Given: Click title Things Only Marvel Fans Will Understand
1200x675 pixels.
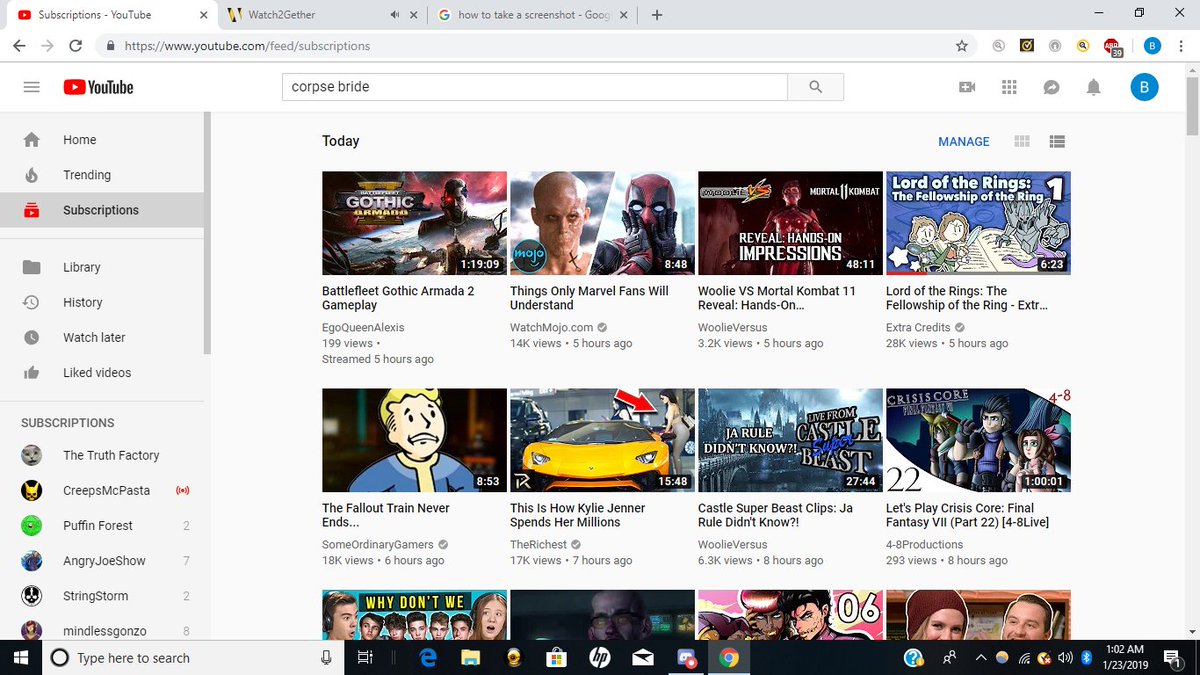Looking at the screenshot, I should [x=589, y=298].
